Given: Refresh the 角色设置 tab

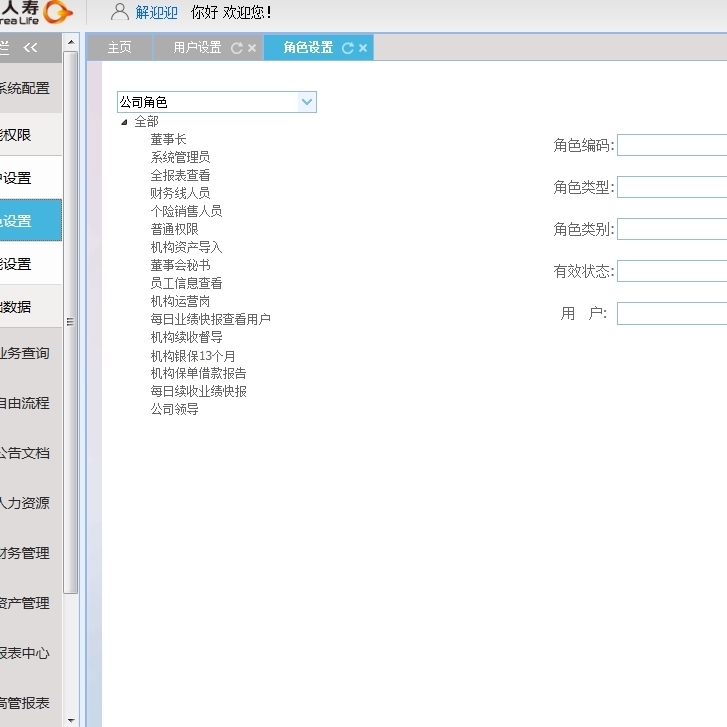Looking at the screenshot, I should point(348,48).
